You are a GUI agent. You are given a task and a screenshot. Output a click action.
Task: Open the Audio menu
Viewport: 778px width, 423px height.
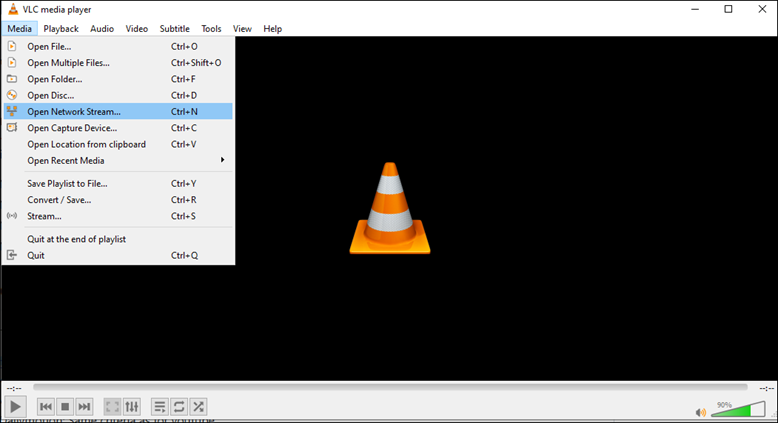pos(102,29)
